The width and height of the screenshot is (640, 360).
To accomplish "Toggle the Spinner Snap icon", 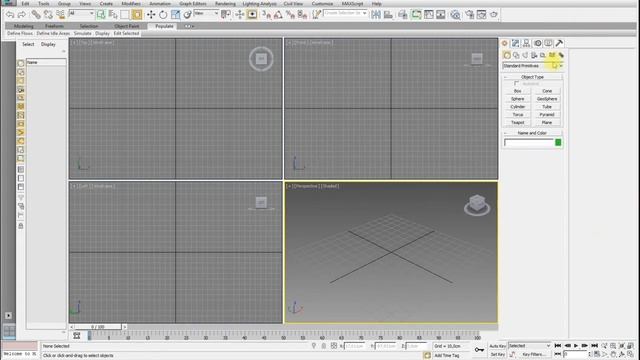I will click(302, 15).
